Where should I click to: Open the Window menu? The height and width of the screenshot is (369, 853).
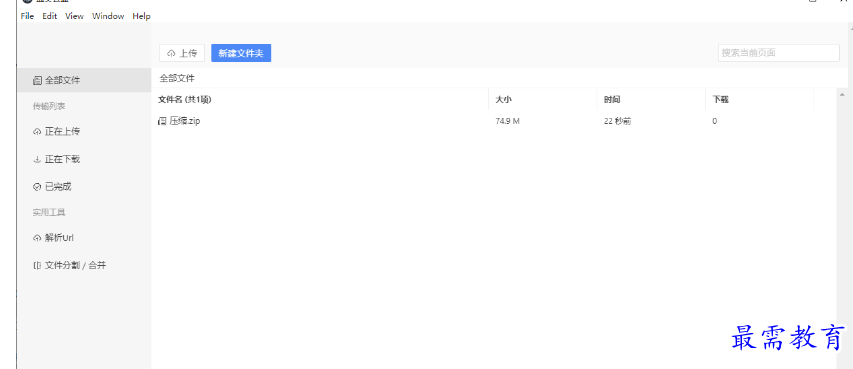point(108,16)
